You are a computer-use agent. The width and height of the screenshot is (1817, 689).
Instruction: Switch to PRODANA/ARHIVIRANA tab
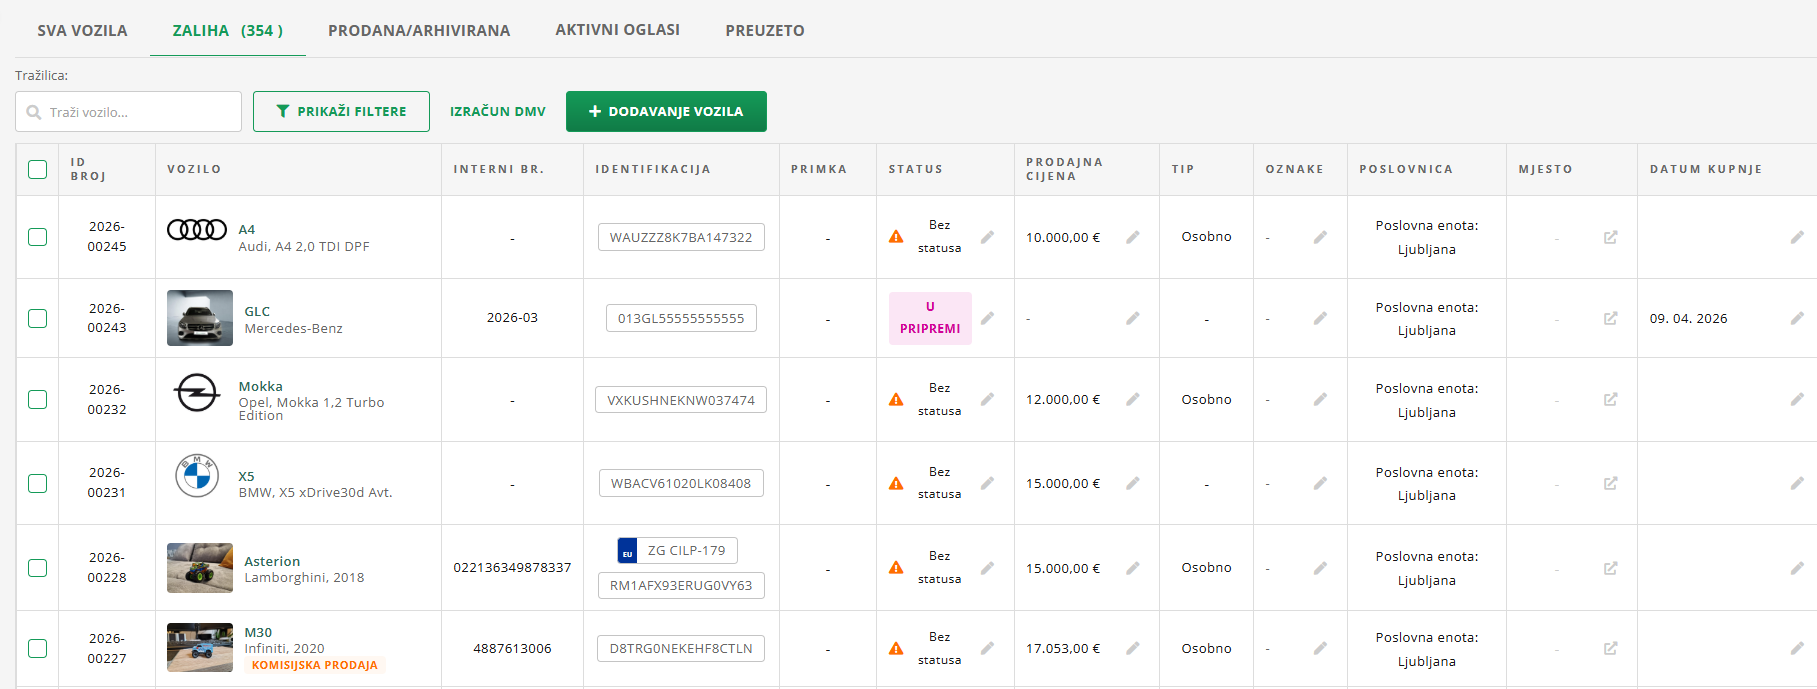pos(419,30)
